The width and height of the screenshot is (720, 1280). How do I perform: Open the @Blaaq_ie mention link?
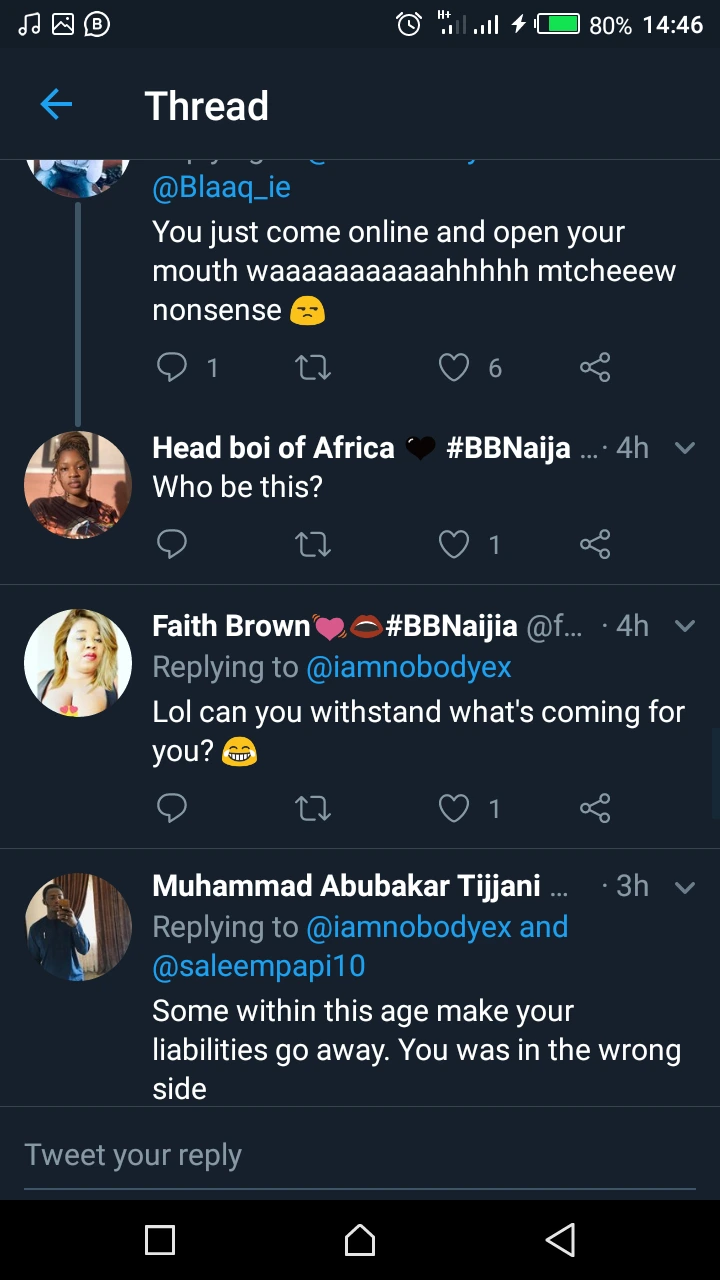pyautogui.click(x=221, y=187)
